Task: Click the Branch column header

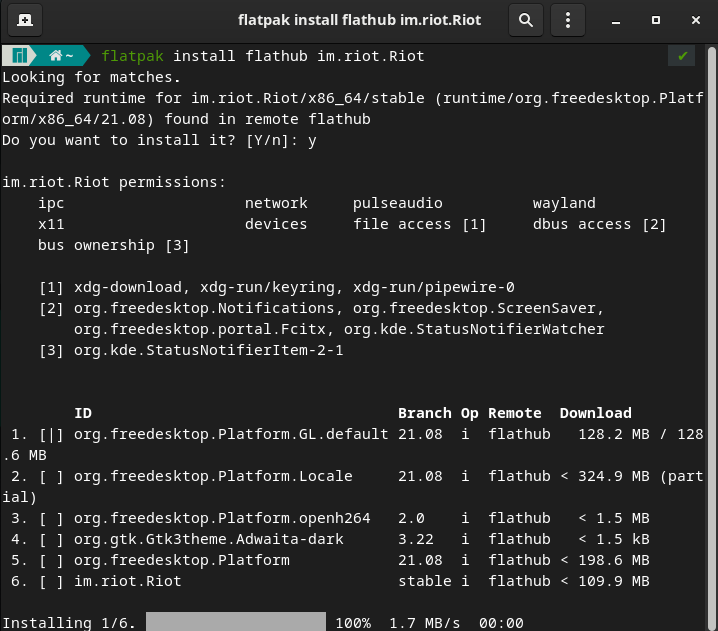Action: point(424,413)
